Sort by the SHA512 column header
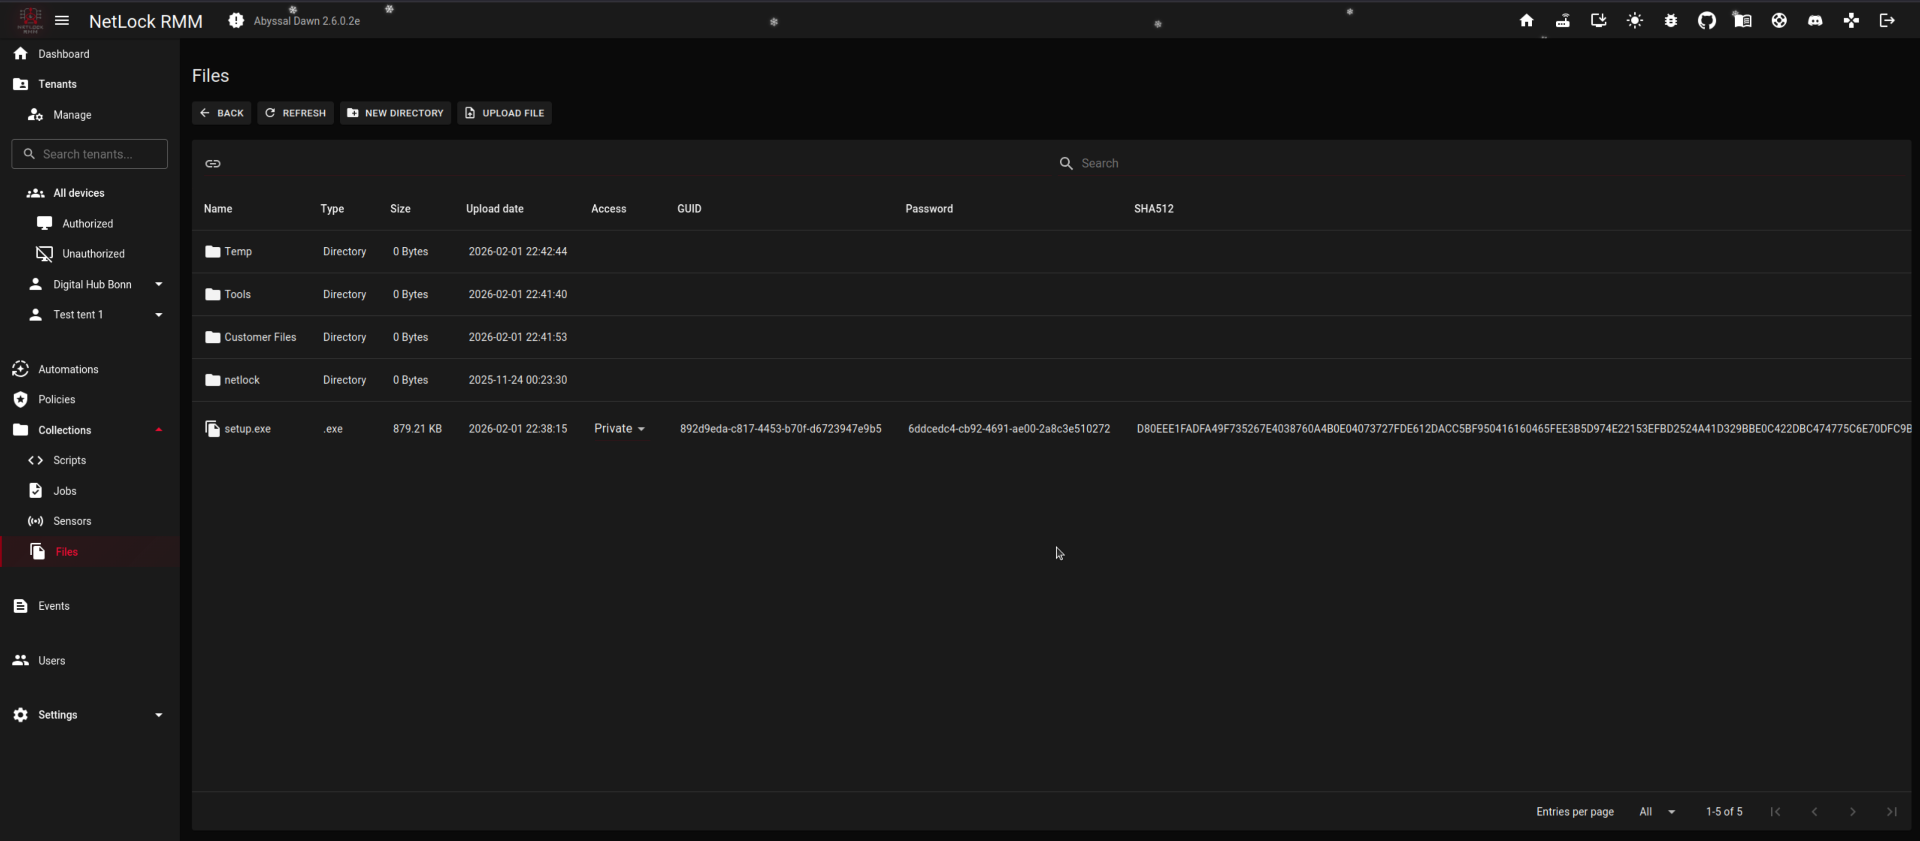The image size is (1920, 841). 1154,209
